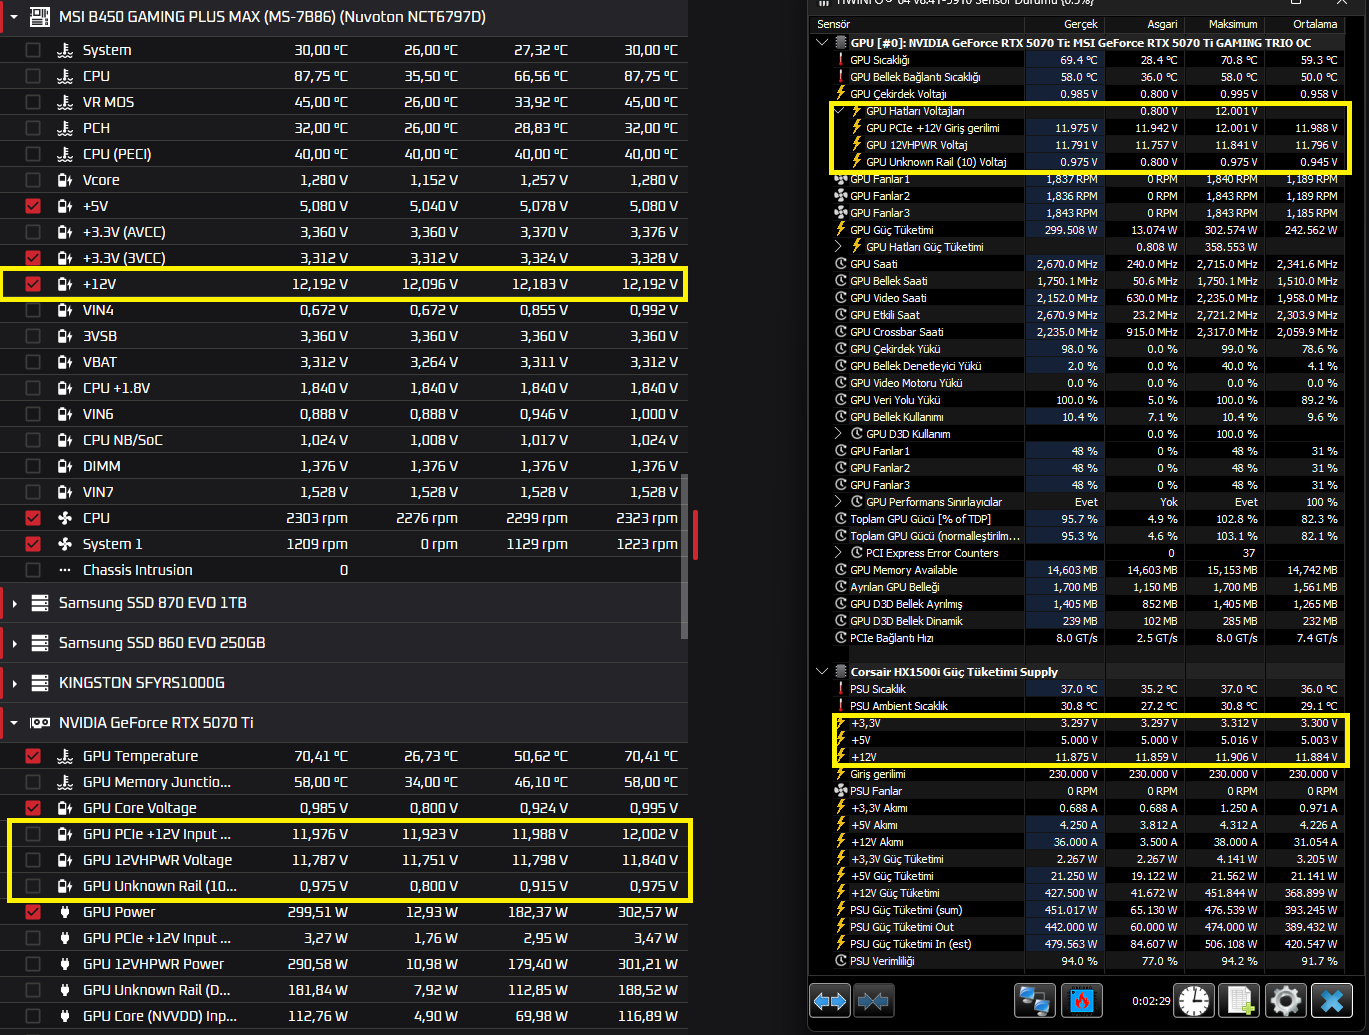Uncheck the +12V sensor checkbox
The width and height of the screenshot is (1369, 1035).
point(33,284)
